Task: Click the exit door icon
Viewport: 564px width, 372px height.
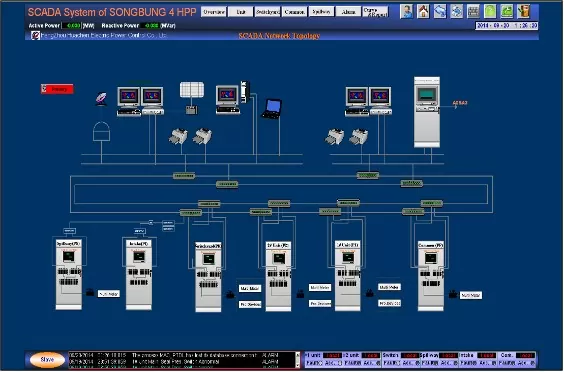Action: [x=524, y=12]
